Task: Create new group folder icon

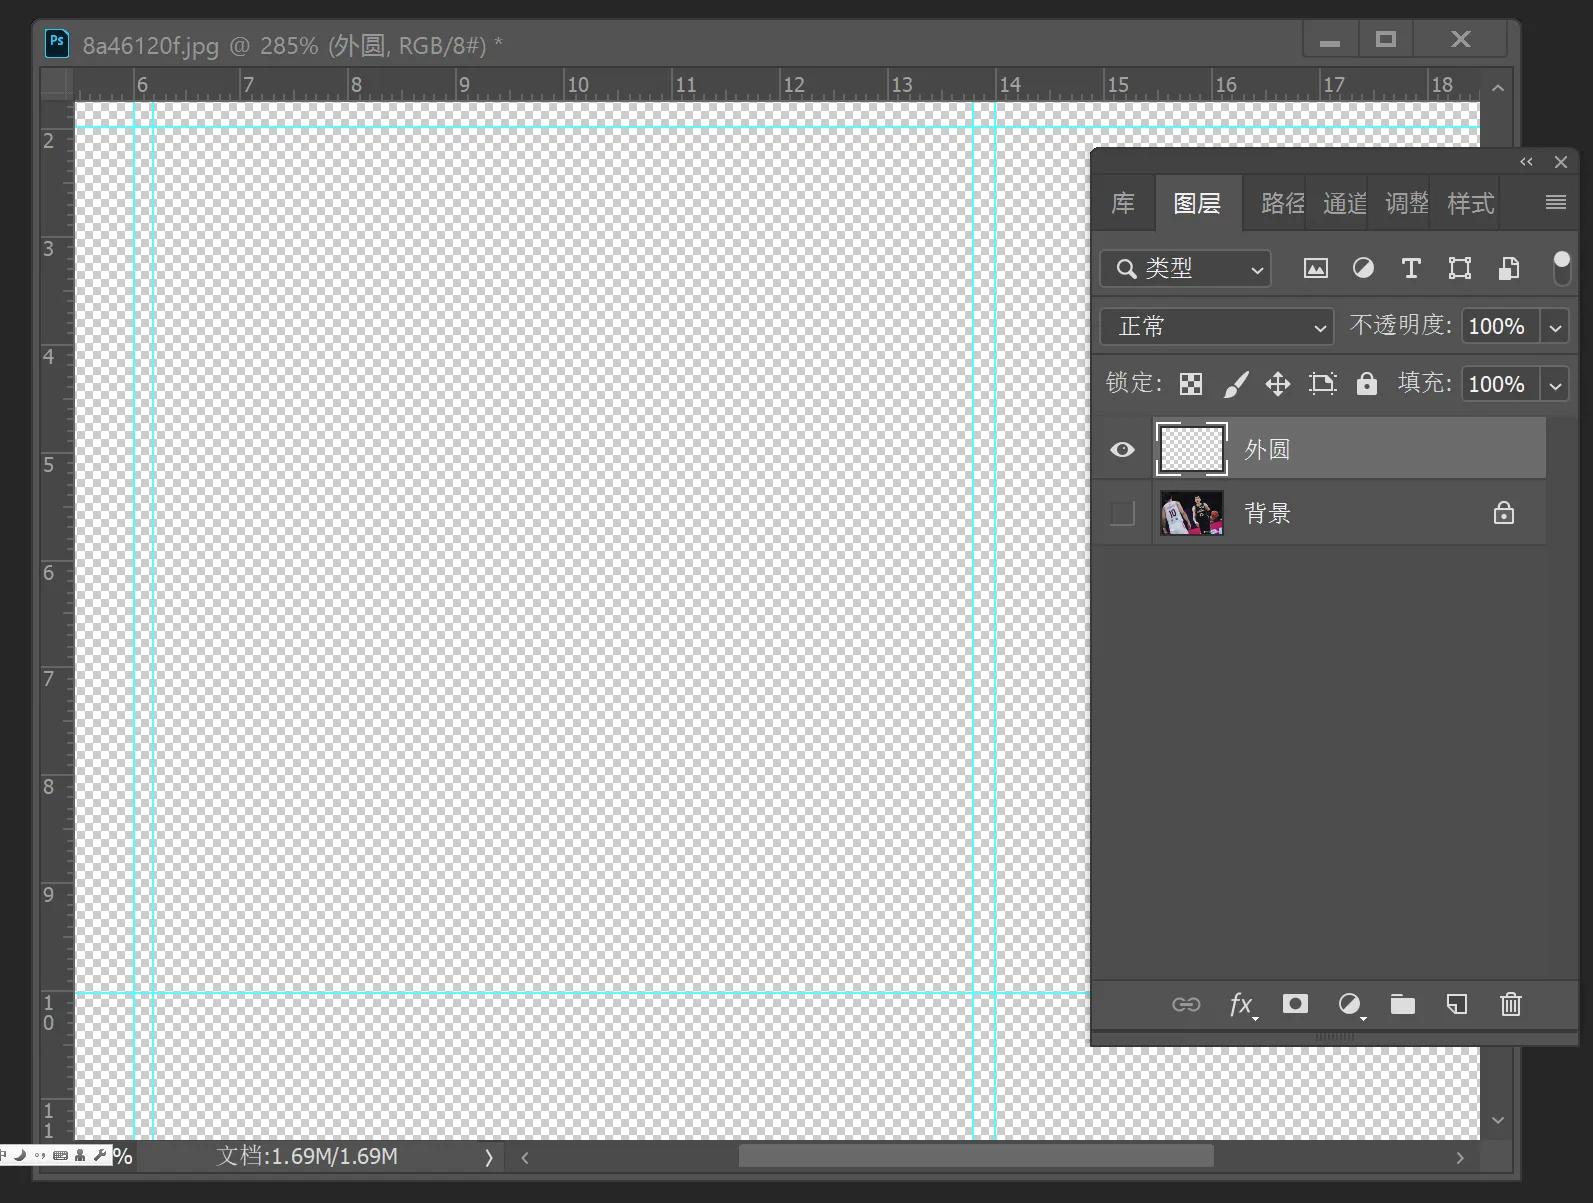Action: [1403, 1004]
